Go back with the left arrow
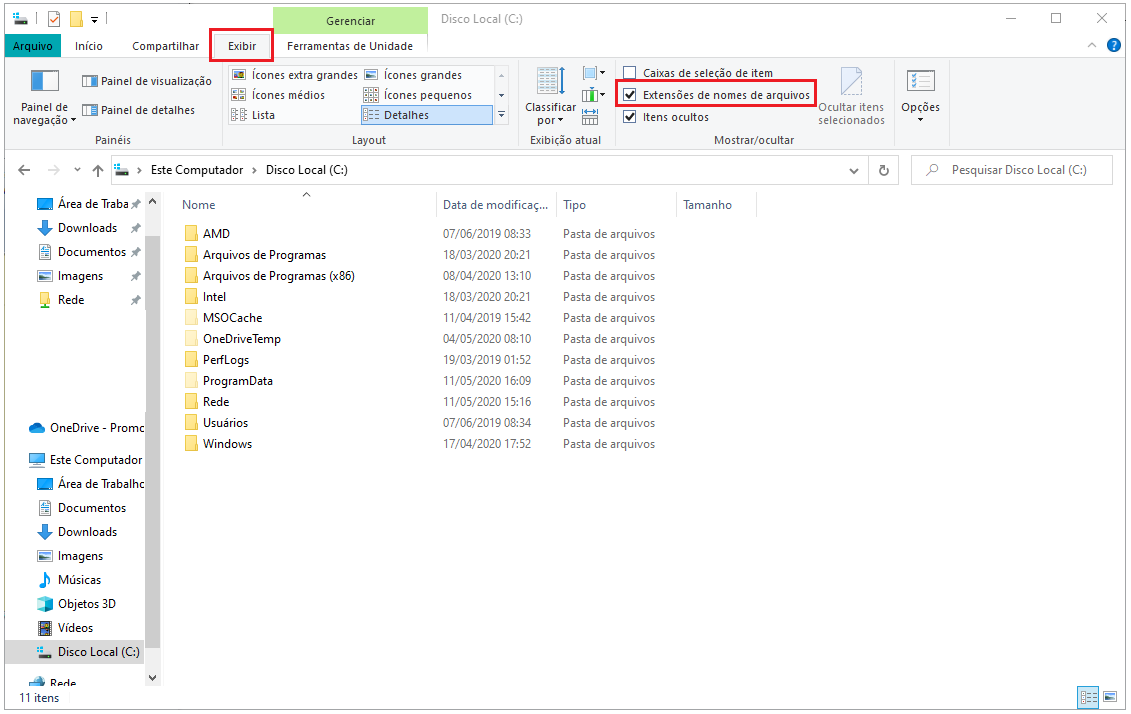Screen dimensions: 1131x714 click(24, 170)
